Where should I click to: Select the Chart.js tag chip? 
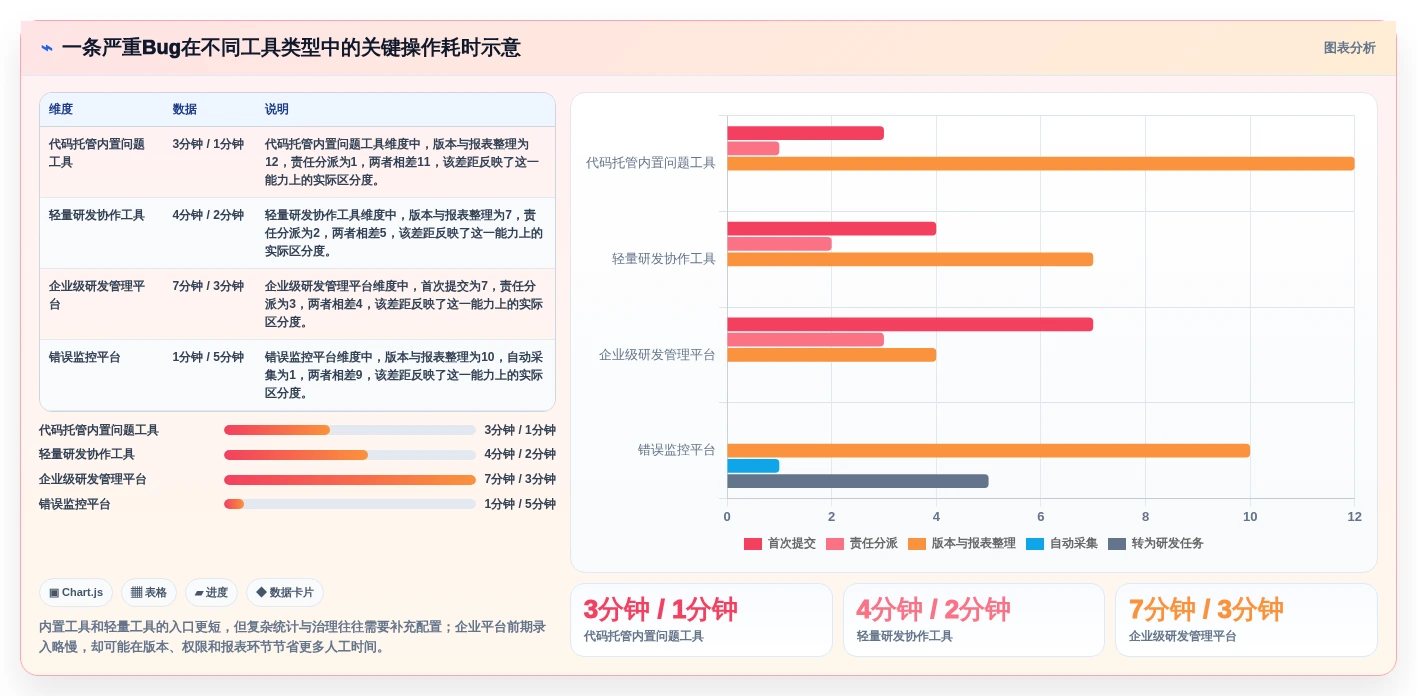point(76,592)
